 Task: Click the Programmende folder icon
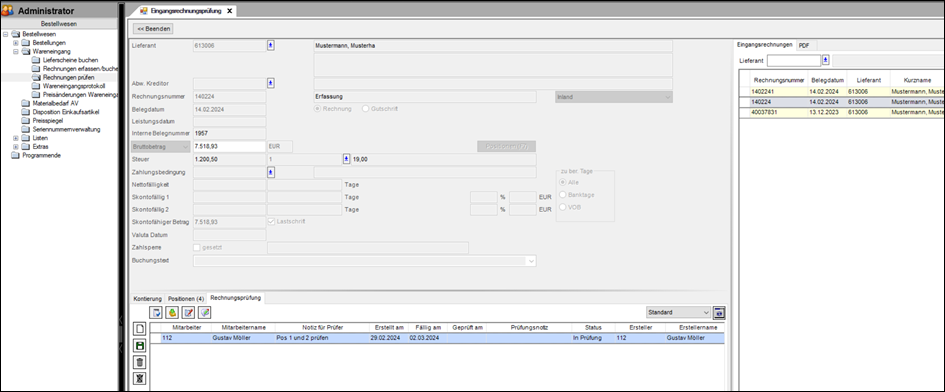click(x=16, y=156)
